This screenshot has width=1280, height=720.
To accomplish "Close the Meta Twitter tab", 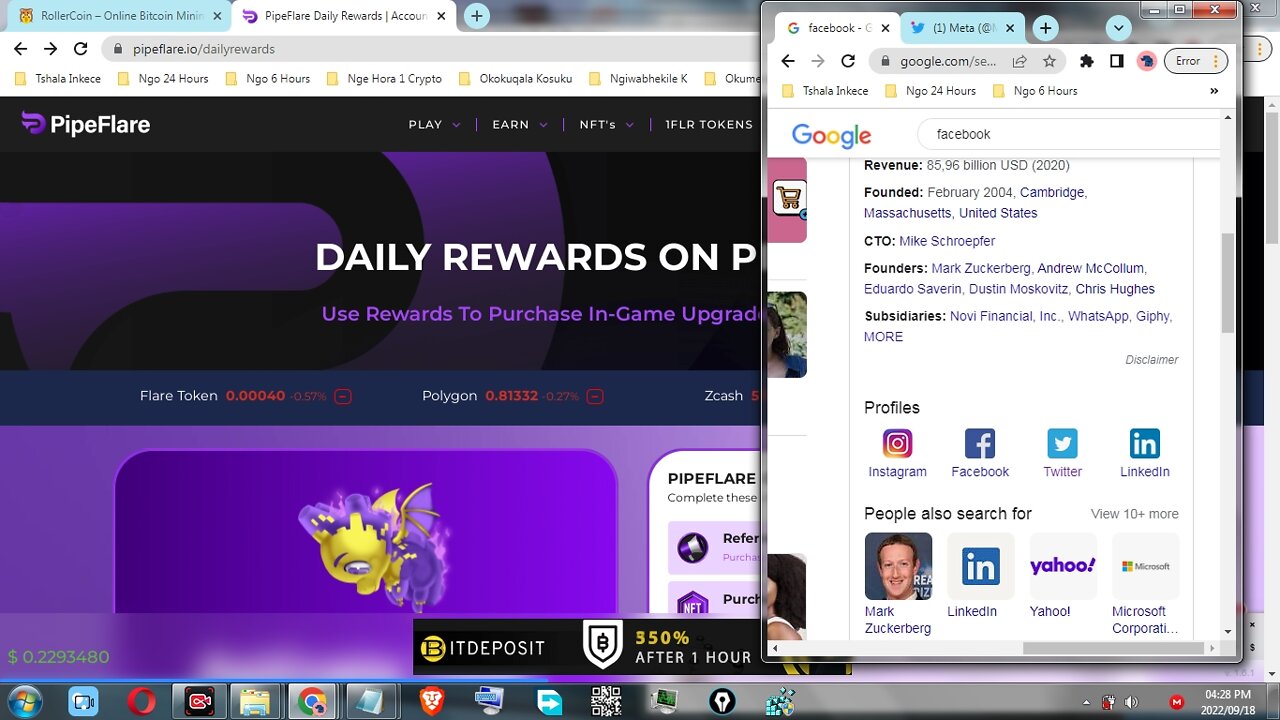I will (x=1010, y=28).
